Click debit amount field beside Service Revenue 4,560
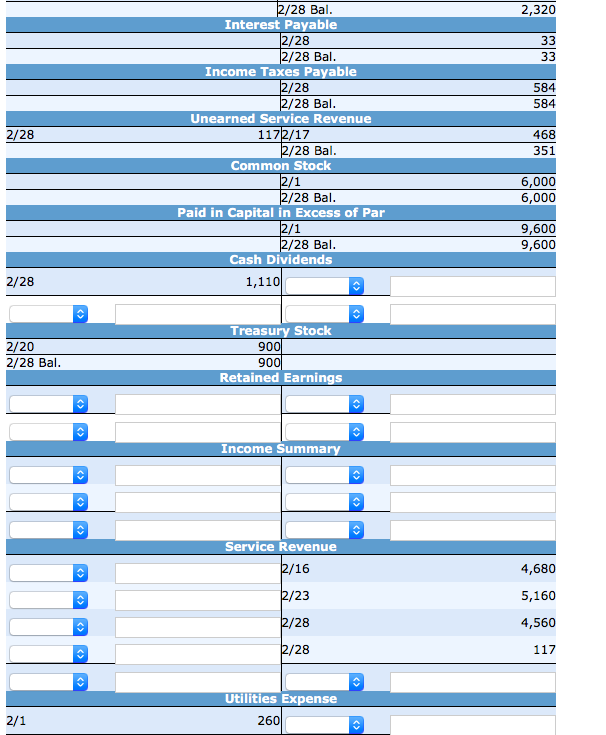 198,628
